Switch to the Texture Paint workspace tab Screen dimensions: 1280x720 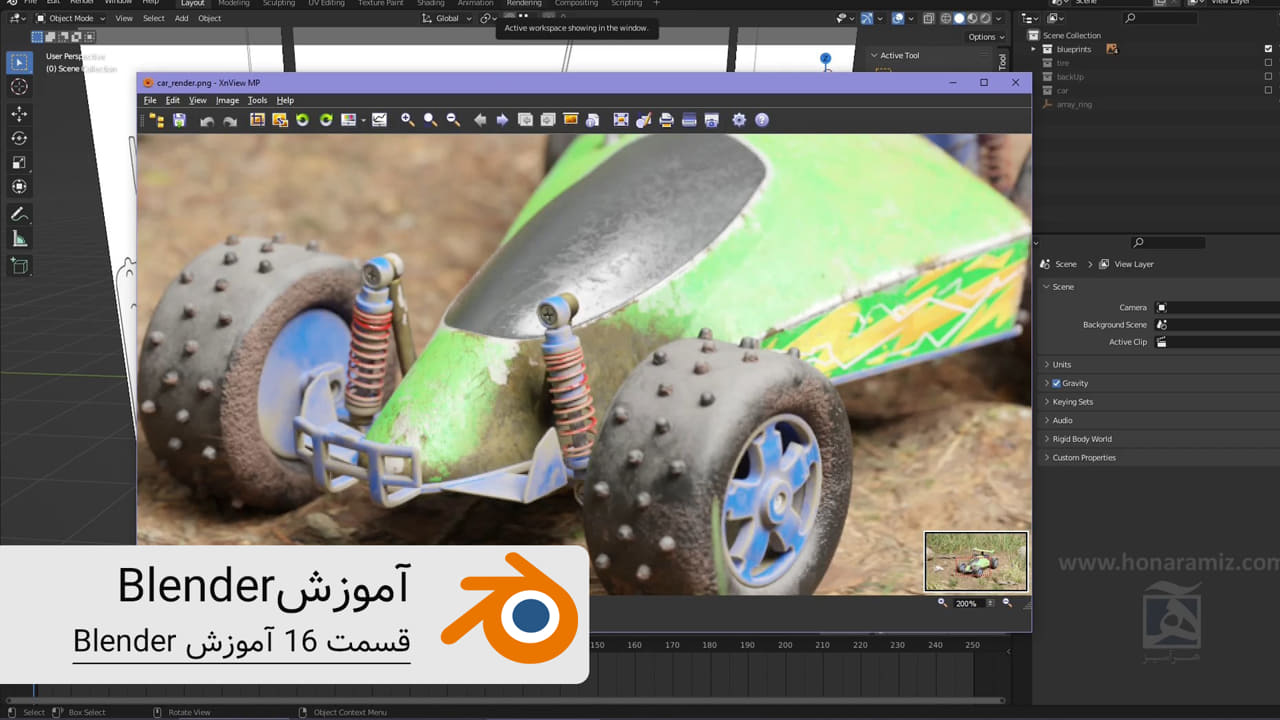(380, 3)
